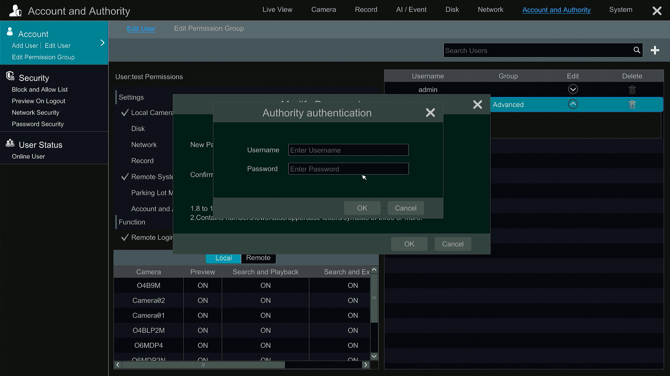670x376 pixels.
Task: Collapse the Advanced row edit arrow
Action: click(x=573, y=104)
